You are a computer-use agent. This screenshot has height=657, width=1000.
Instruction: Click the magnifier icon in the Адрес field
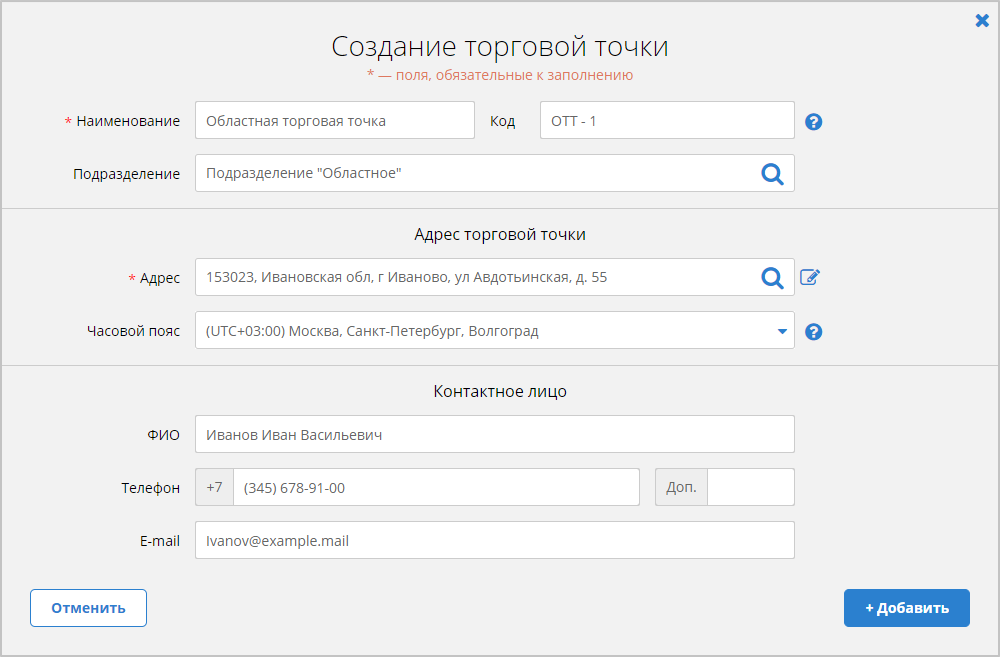point(772,278)
